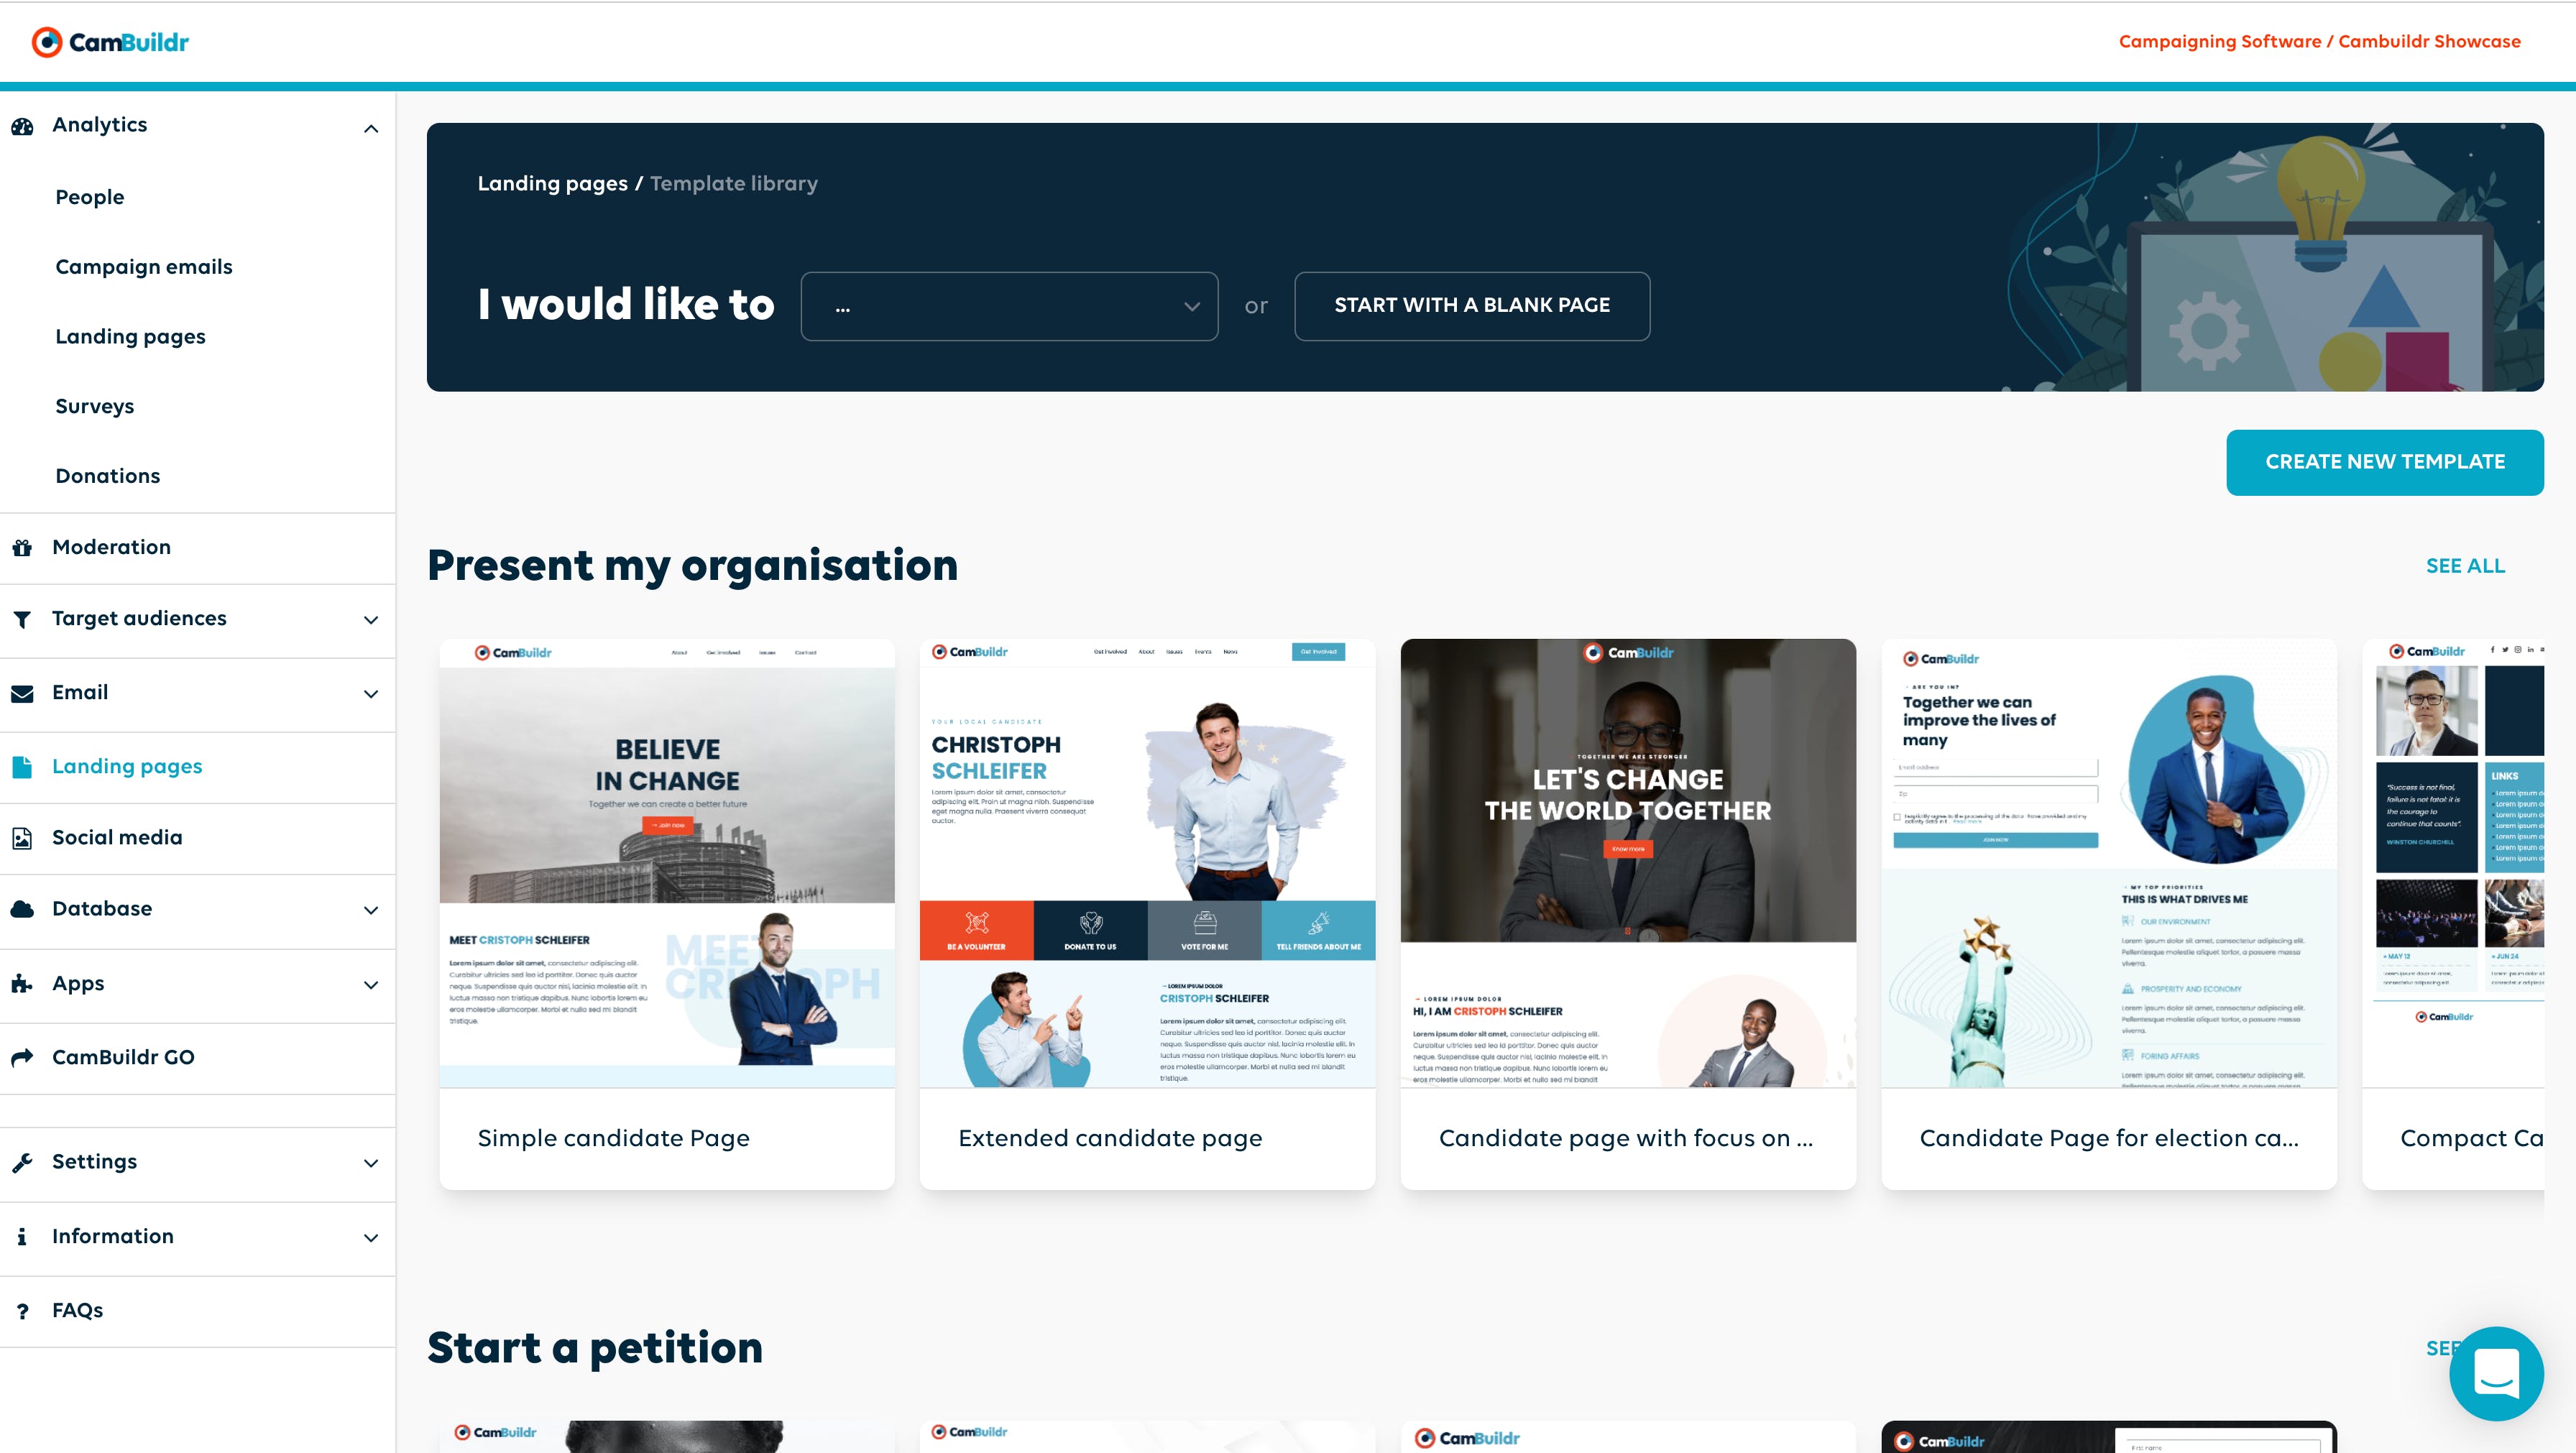This screenshot has height=1453, width=2576.
Task: Click the CamBuildr logo in header
Action: click(x=110, y=42)
